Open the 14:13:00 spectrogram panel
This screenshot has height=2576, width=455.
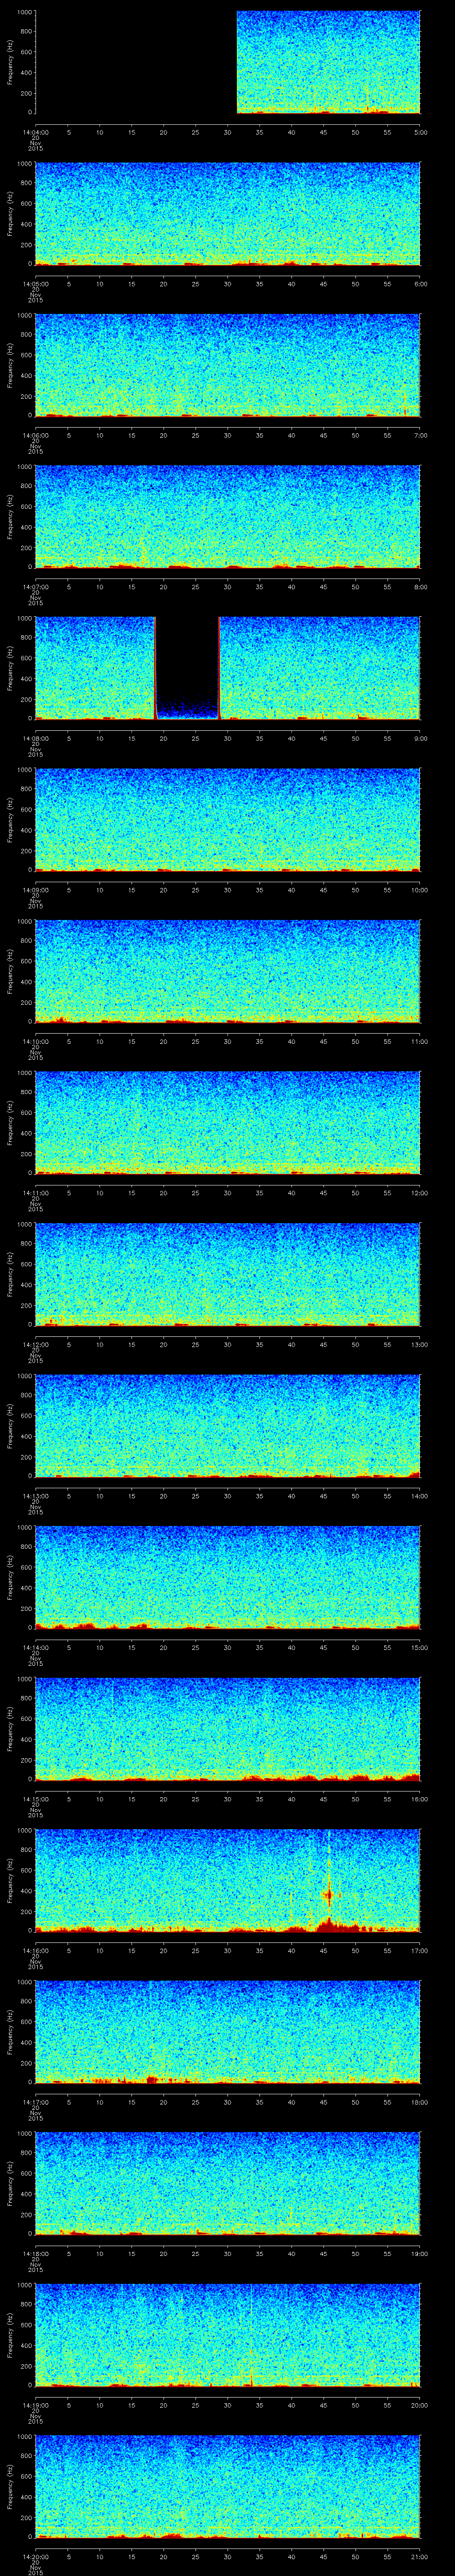(x=228, y=1425)
